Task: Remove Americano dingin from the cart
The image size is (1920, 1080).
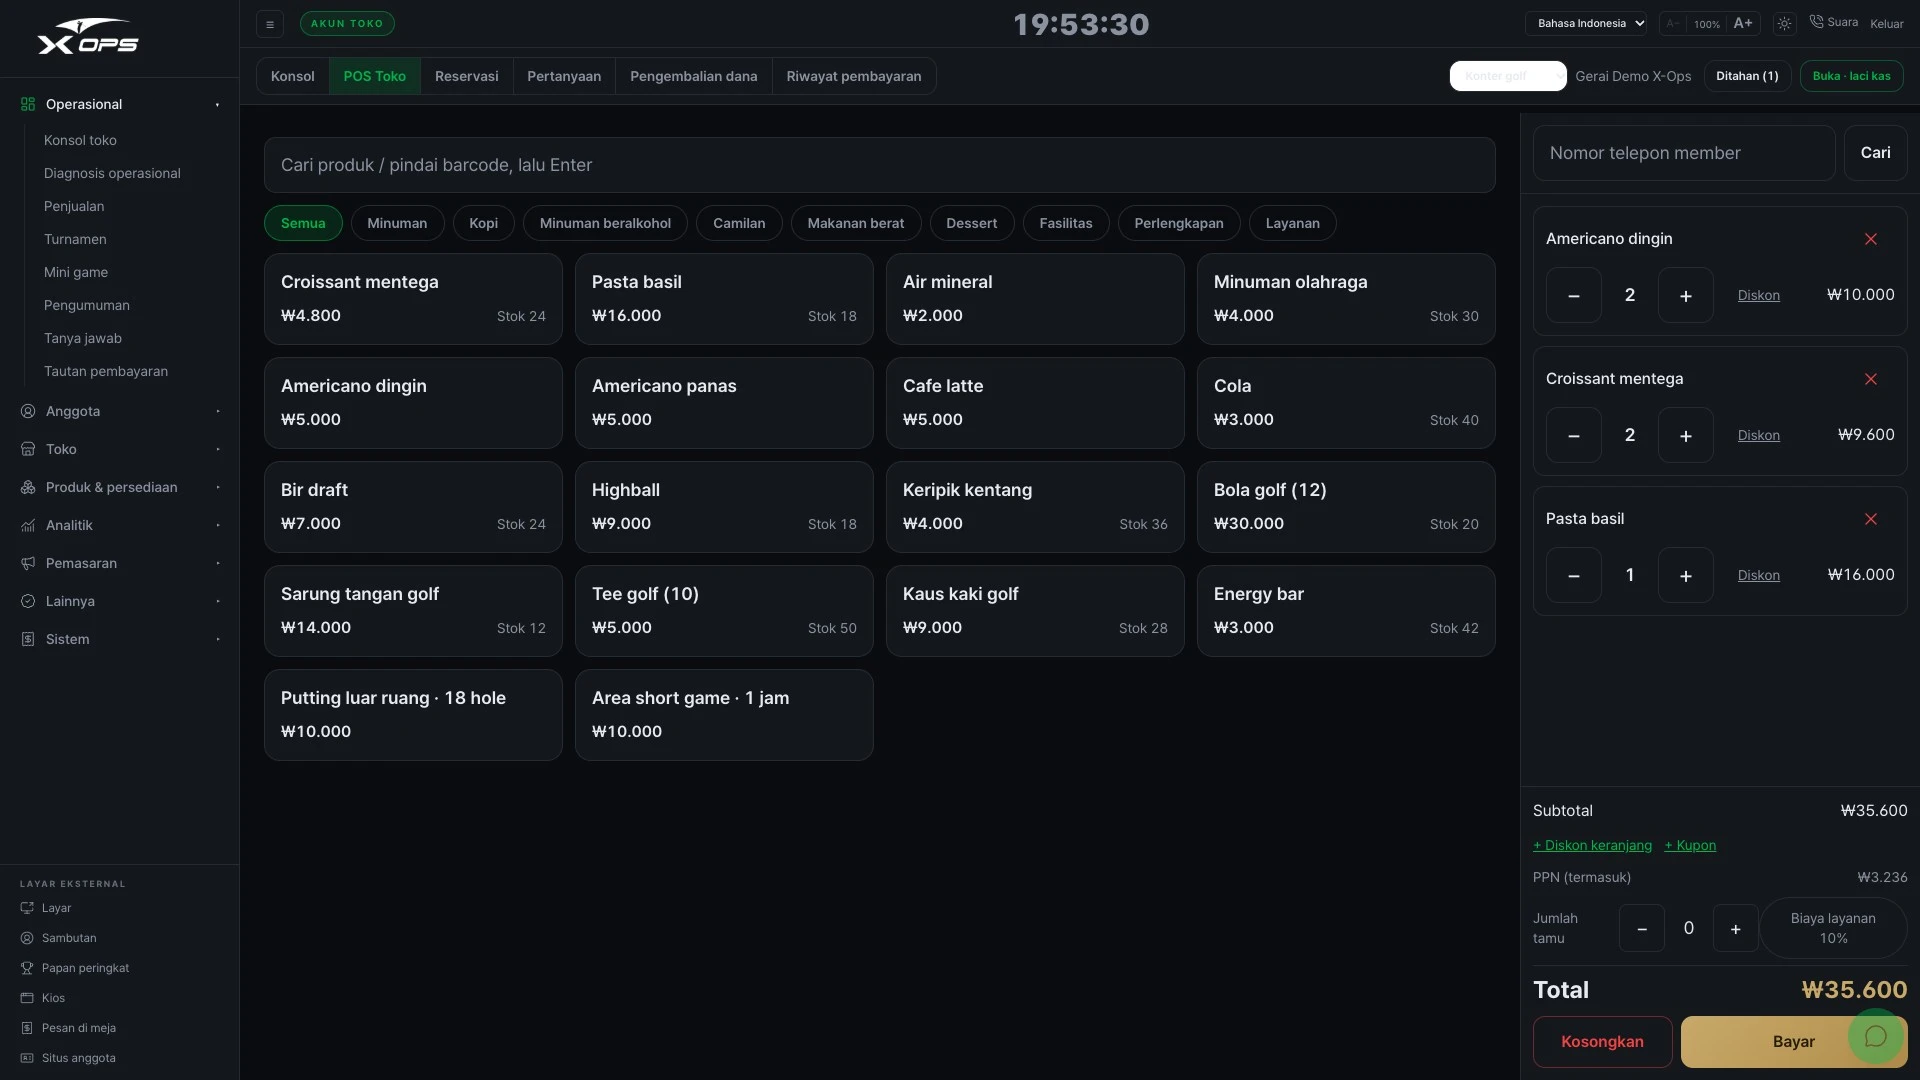Action: click(1871, 239)
